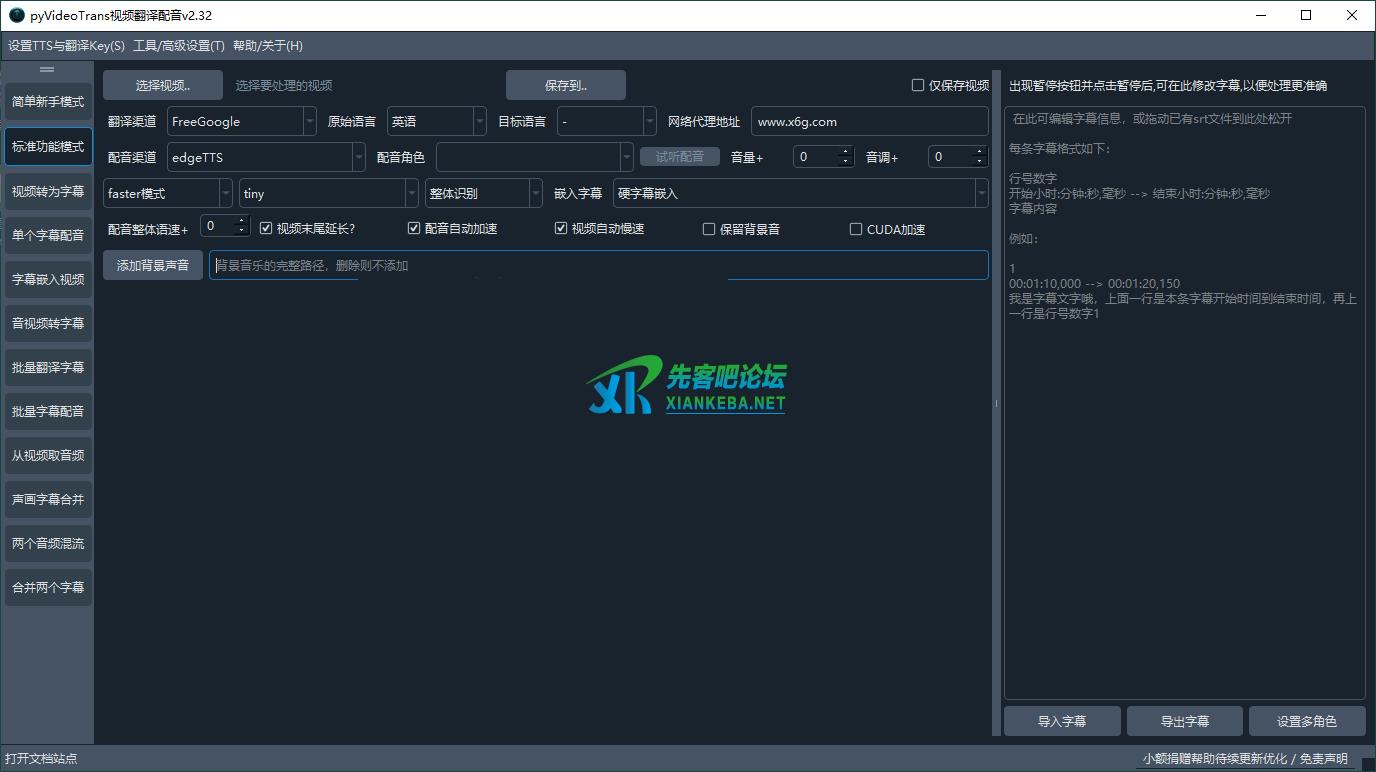
Task: Open the 小额捐赠 / 免责声明 link in the status bar
Action: click(1245, 759)
